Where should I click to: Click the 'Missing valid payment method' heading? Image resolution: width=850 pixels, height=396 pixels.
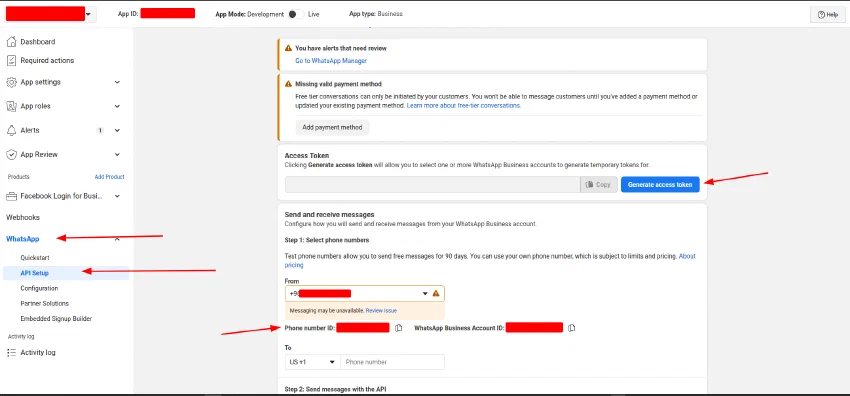338,84
